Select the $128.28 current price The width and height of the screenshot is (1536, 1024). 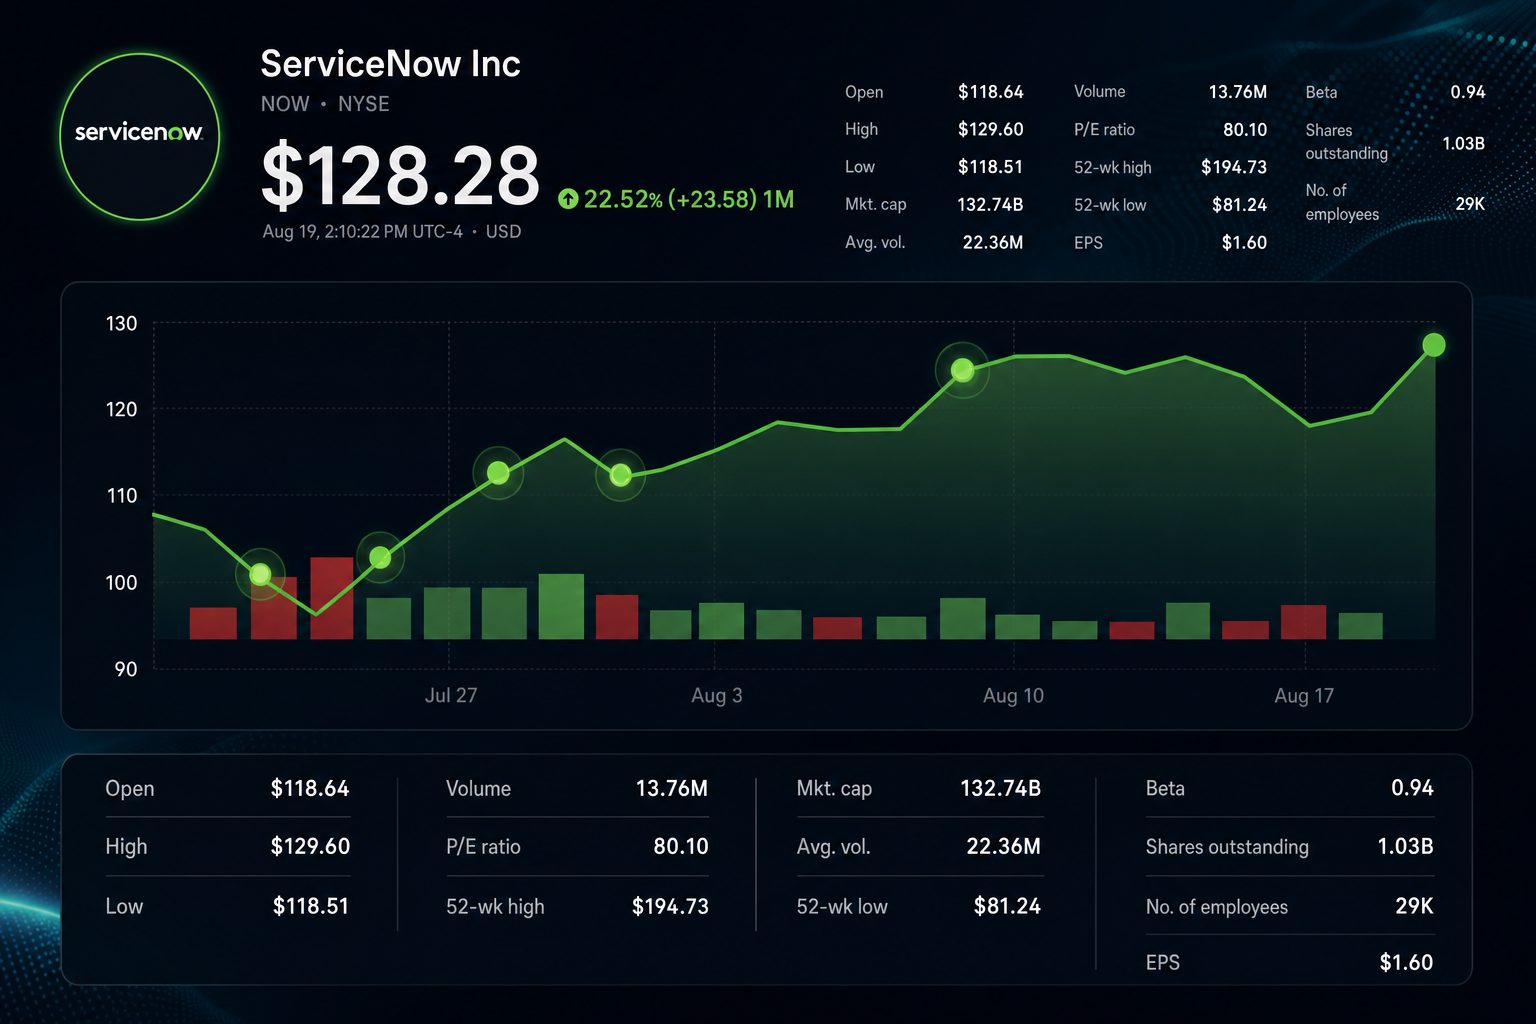(400, 175)
